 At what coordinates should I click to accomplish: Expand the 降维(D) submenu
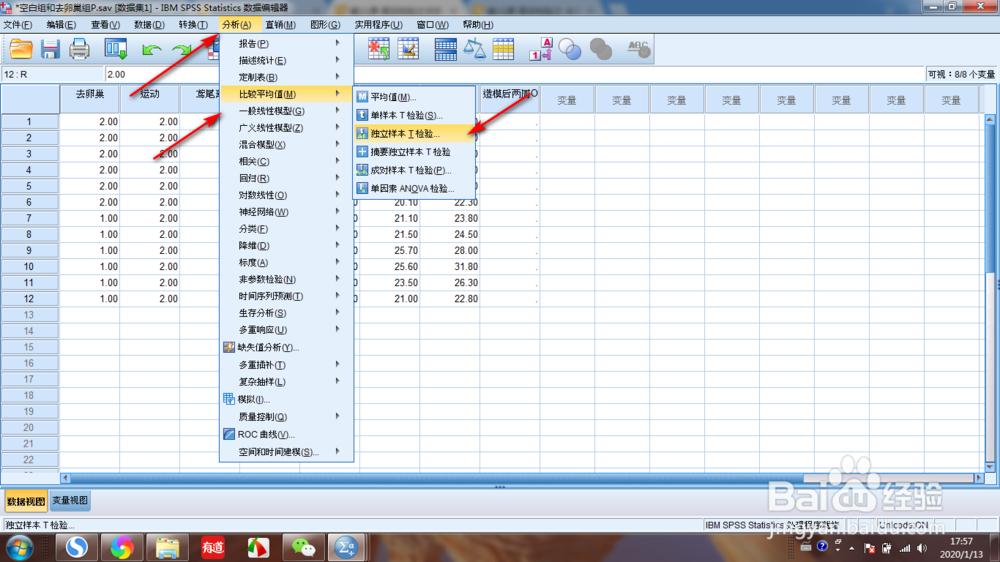[286, 246]
